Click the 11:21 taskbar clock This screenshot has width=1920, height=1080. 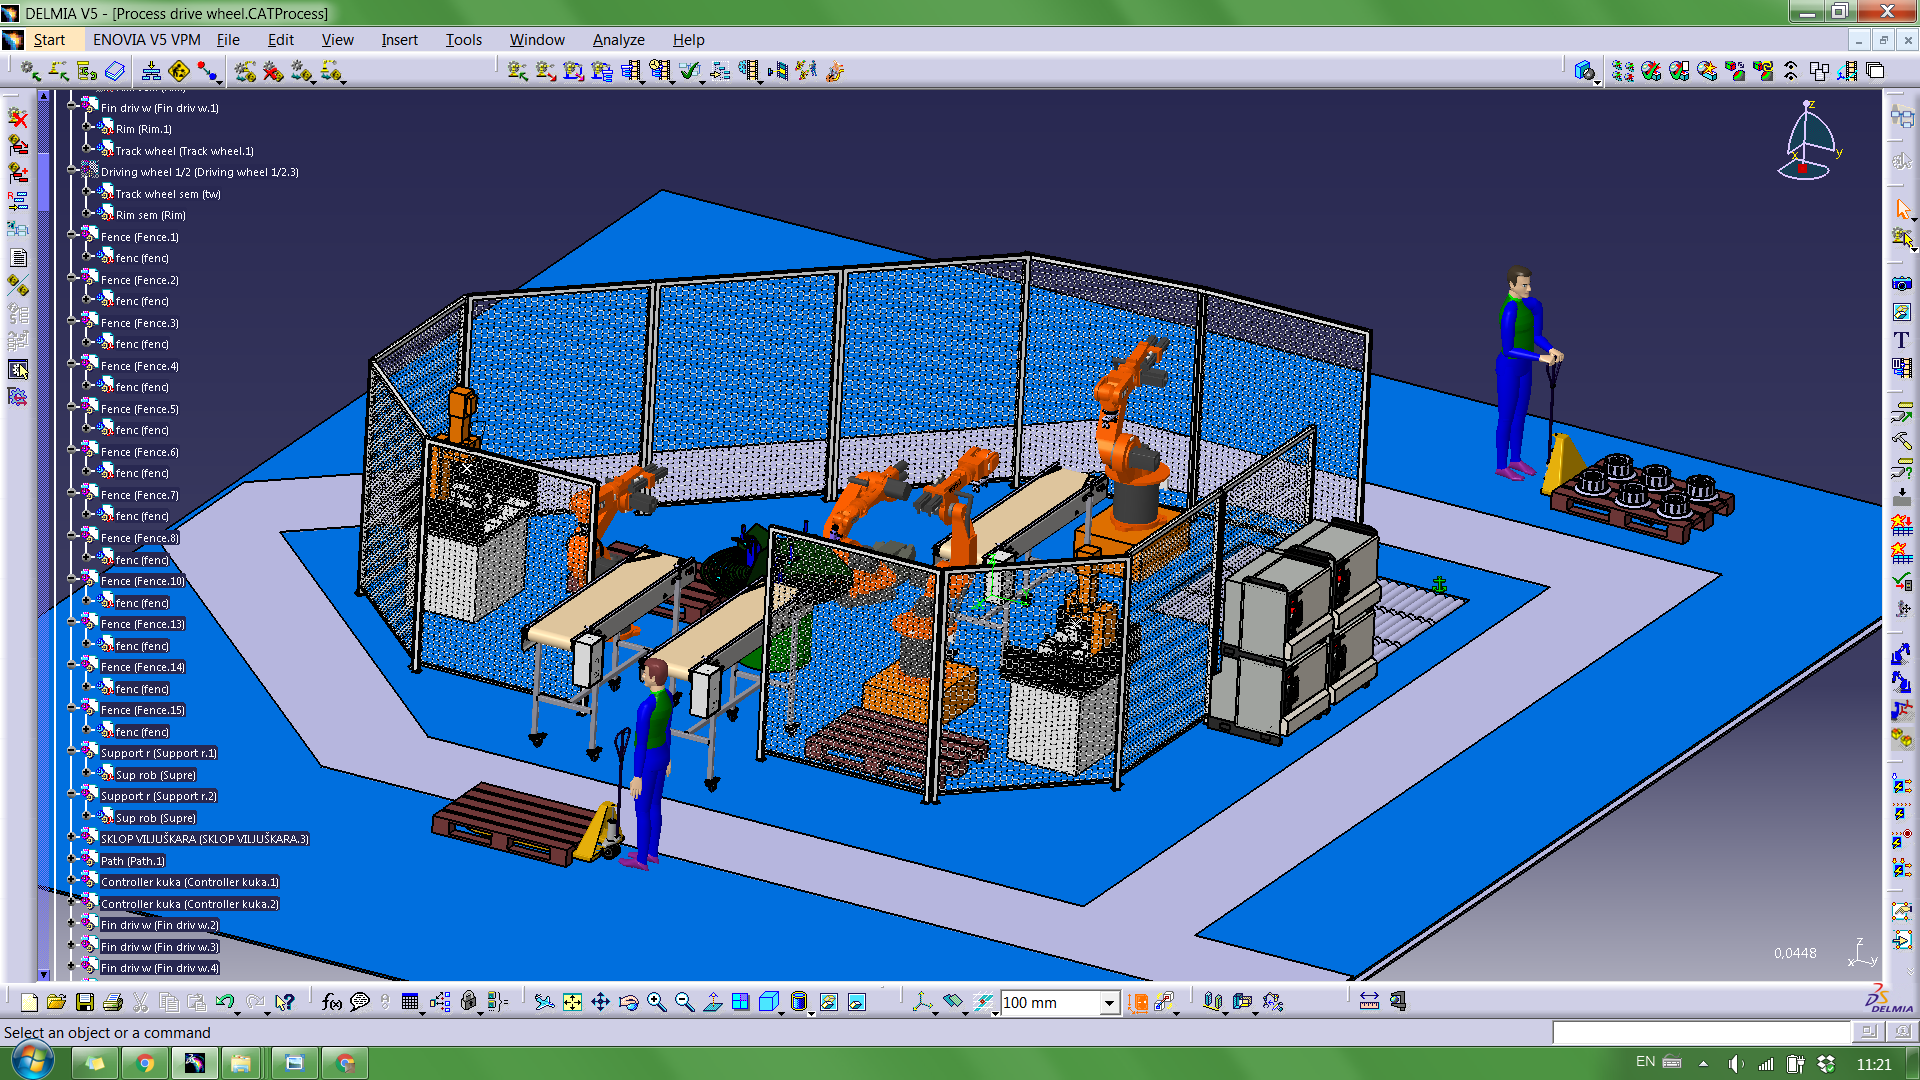tap(1874, 1064)
